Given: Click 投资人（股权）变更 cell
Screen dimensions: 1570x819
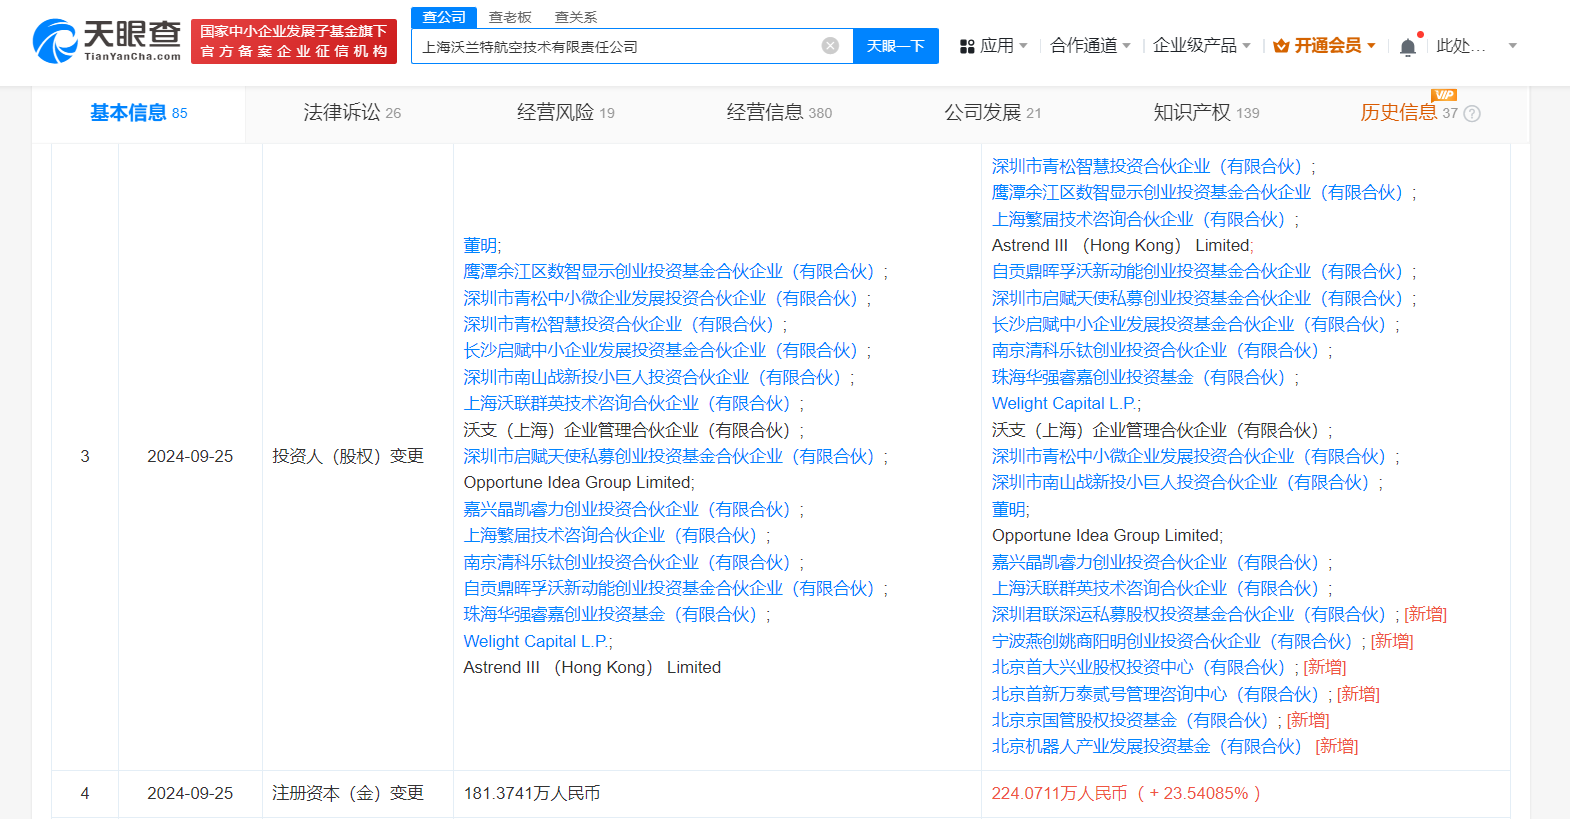Looking at the screenshot, I should pyautogui.click(x=348, y=456).
